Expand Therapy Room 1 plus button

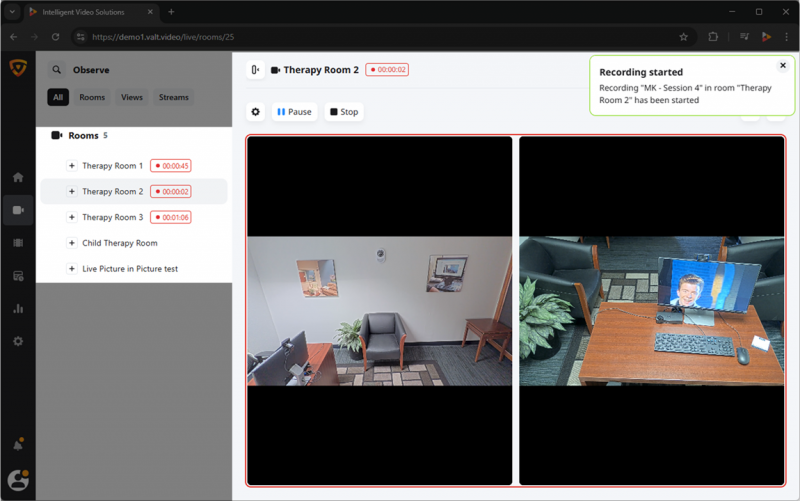[x=71, y=166]
